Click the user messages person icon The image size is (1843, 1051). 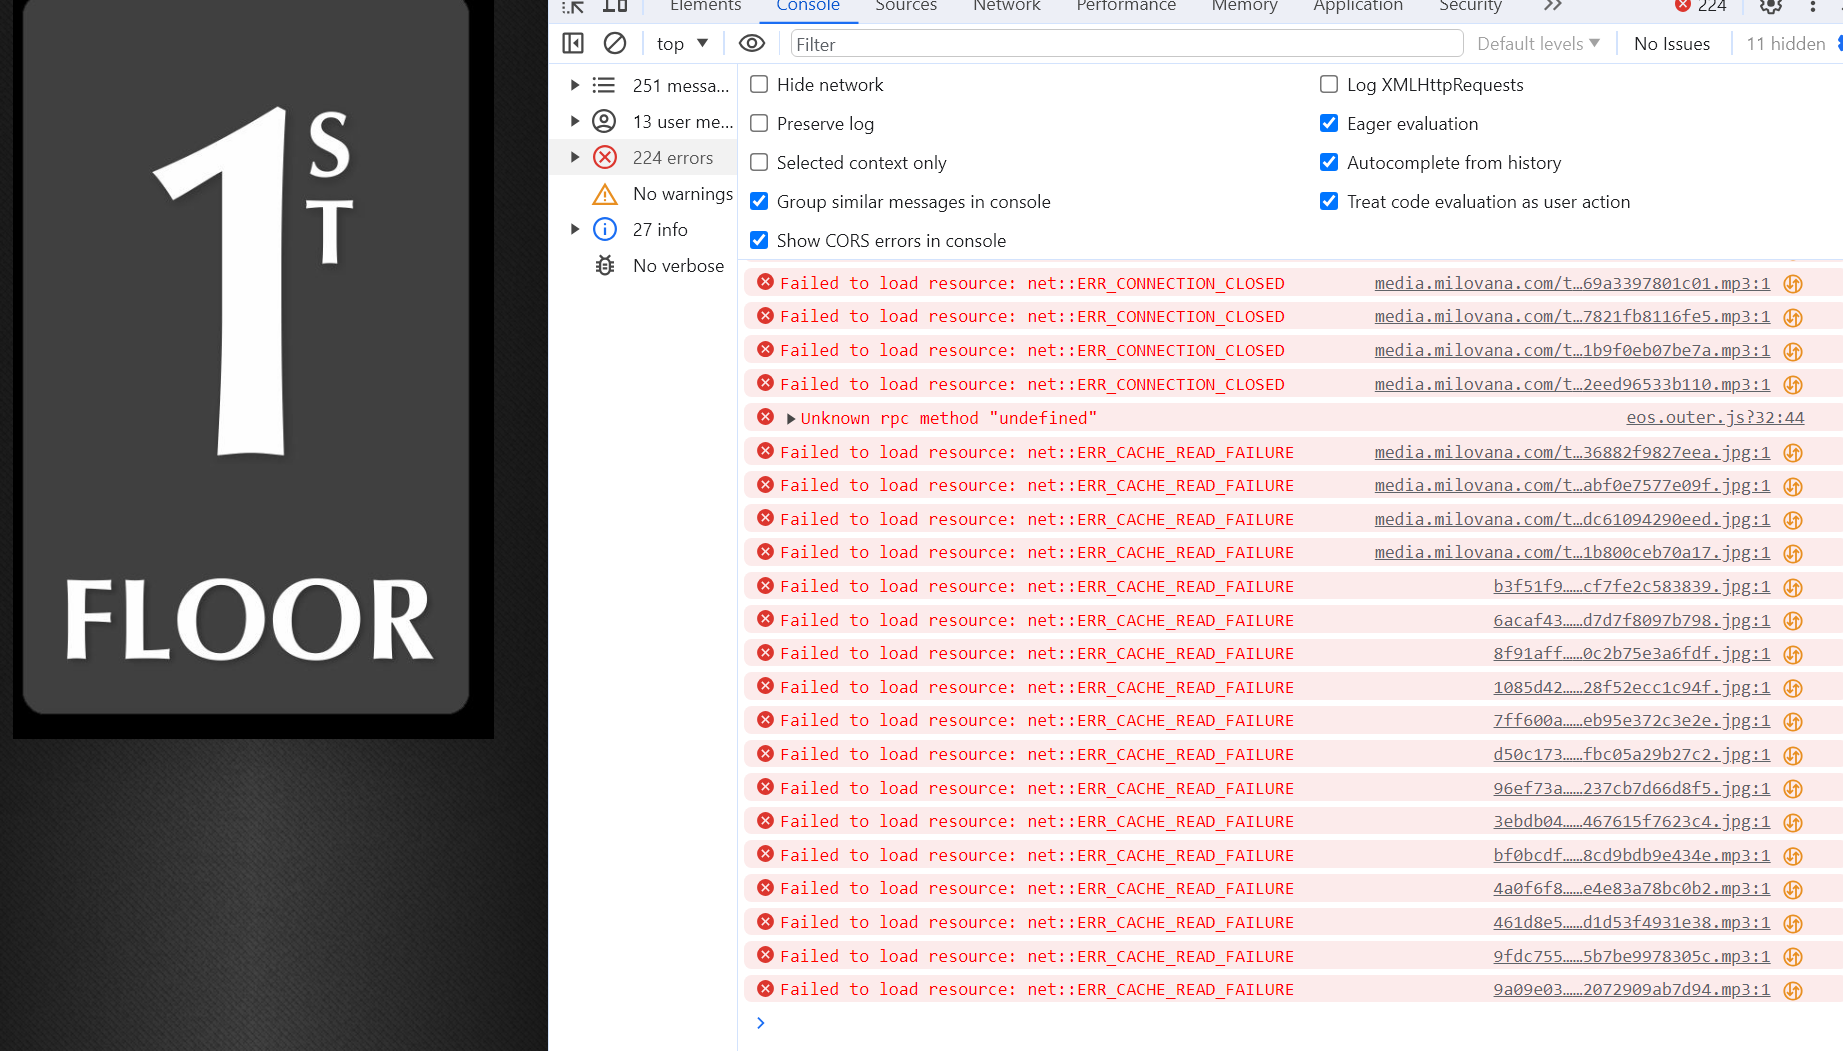coord(604,121)
